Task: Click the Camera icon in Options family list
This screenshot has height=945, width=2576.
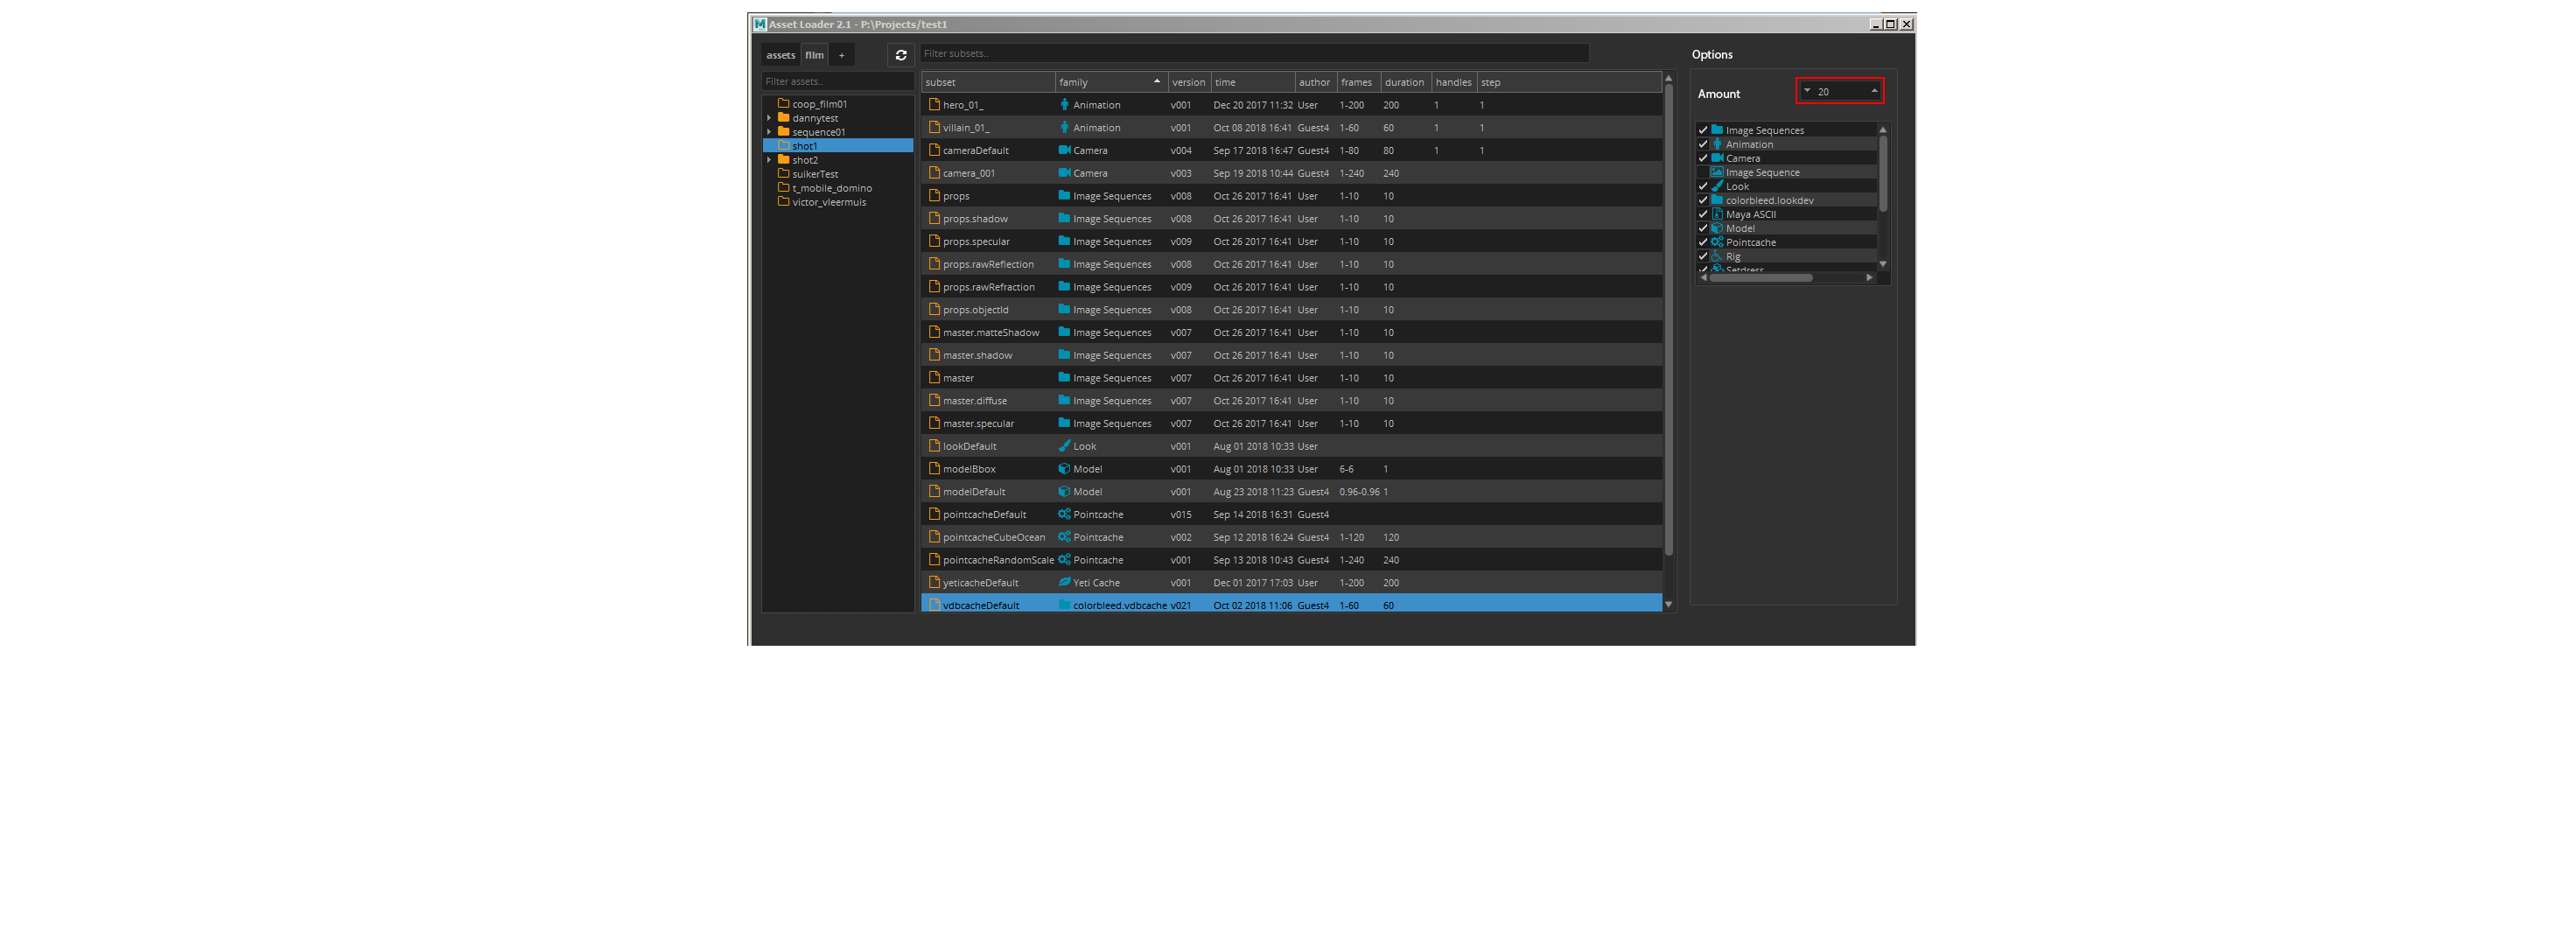Action: [1717, 158]
